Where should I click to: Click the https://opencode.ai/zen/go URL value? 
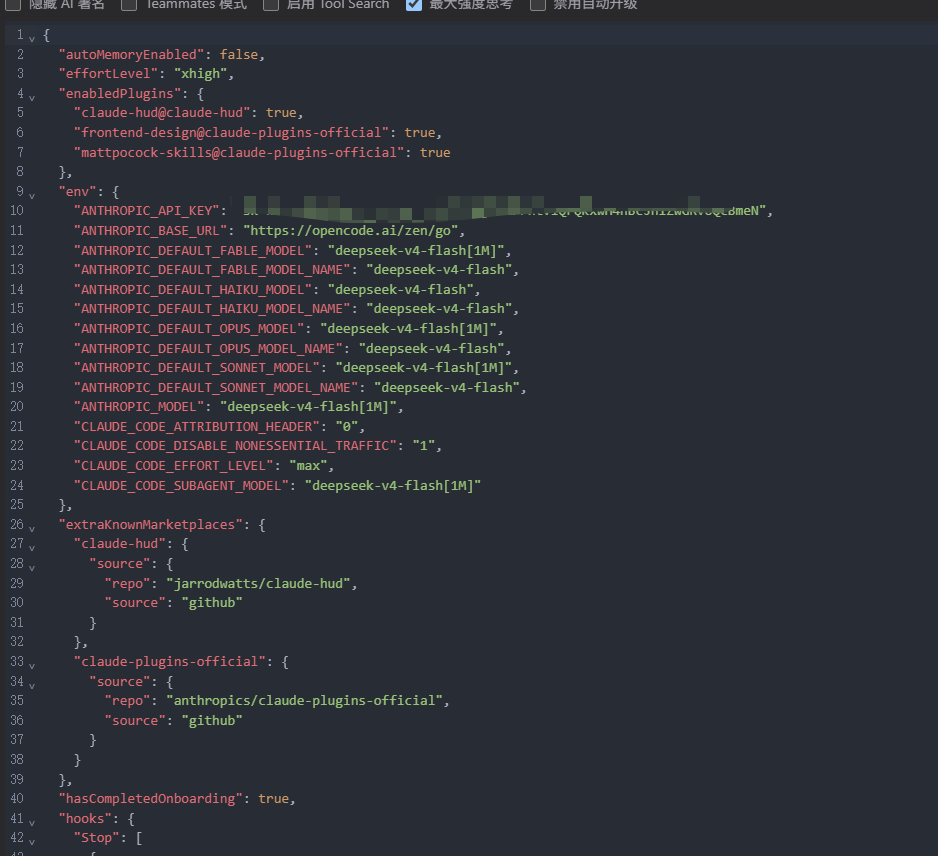(350, 230)
